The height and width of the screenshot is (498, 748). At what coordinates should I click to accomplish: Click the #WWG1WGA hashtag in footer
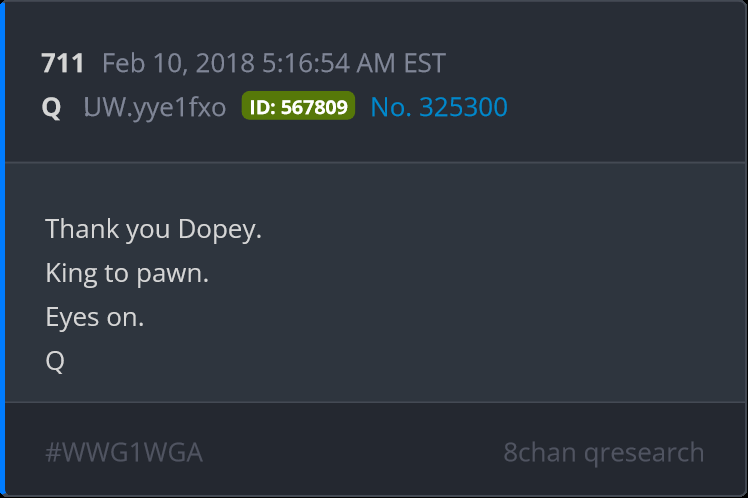[x=124, y=452]
